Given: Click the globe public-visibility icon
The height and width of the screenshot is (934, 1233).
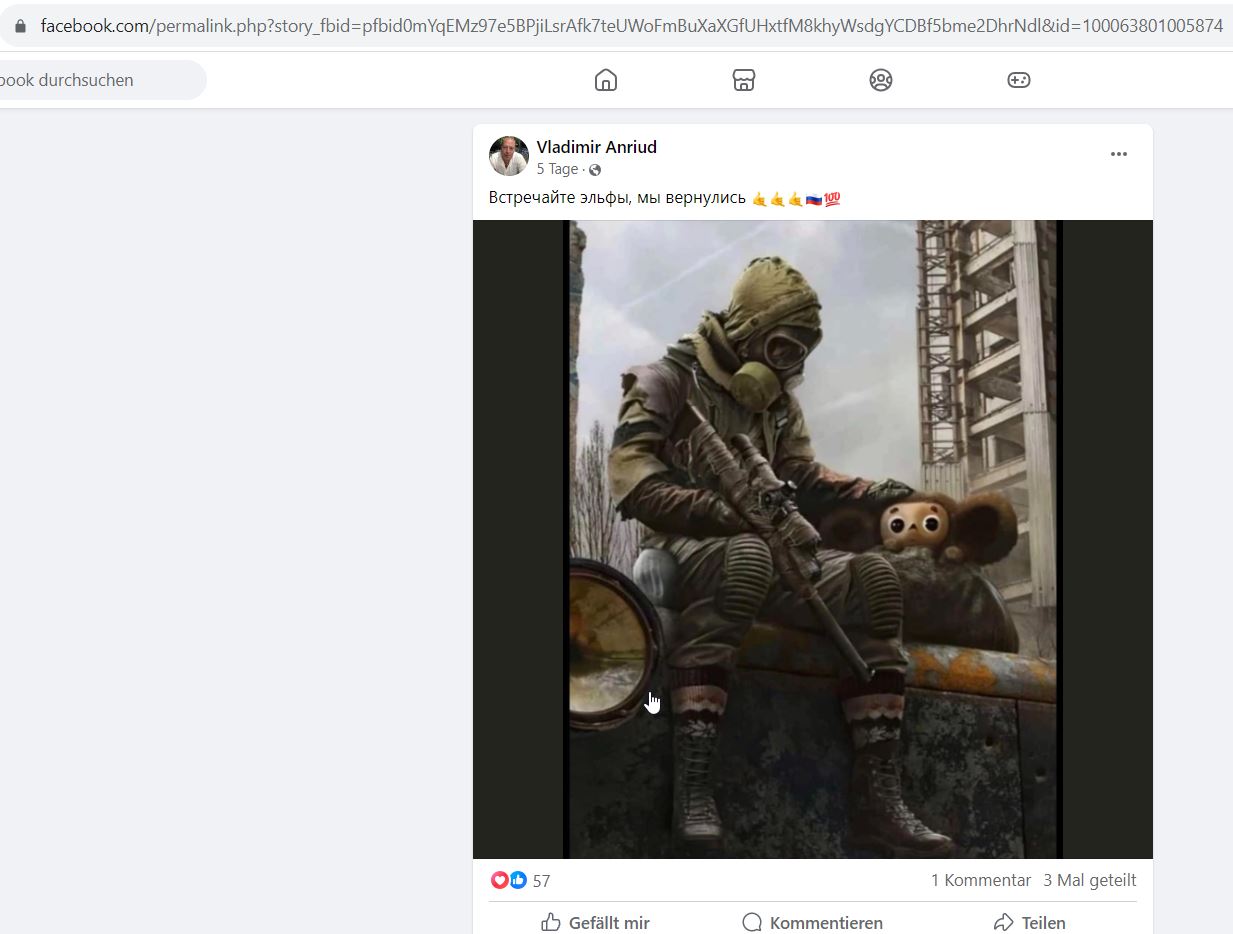Looking at the screenshot, I should click(x=595, y=170).
